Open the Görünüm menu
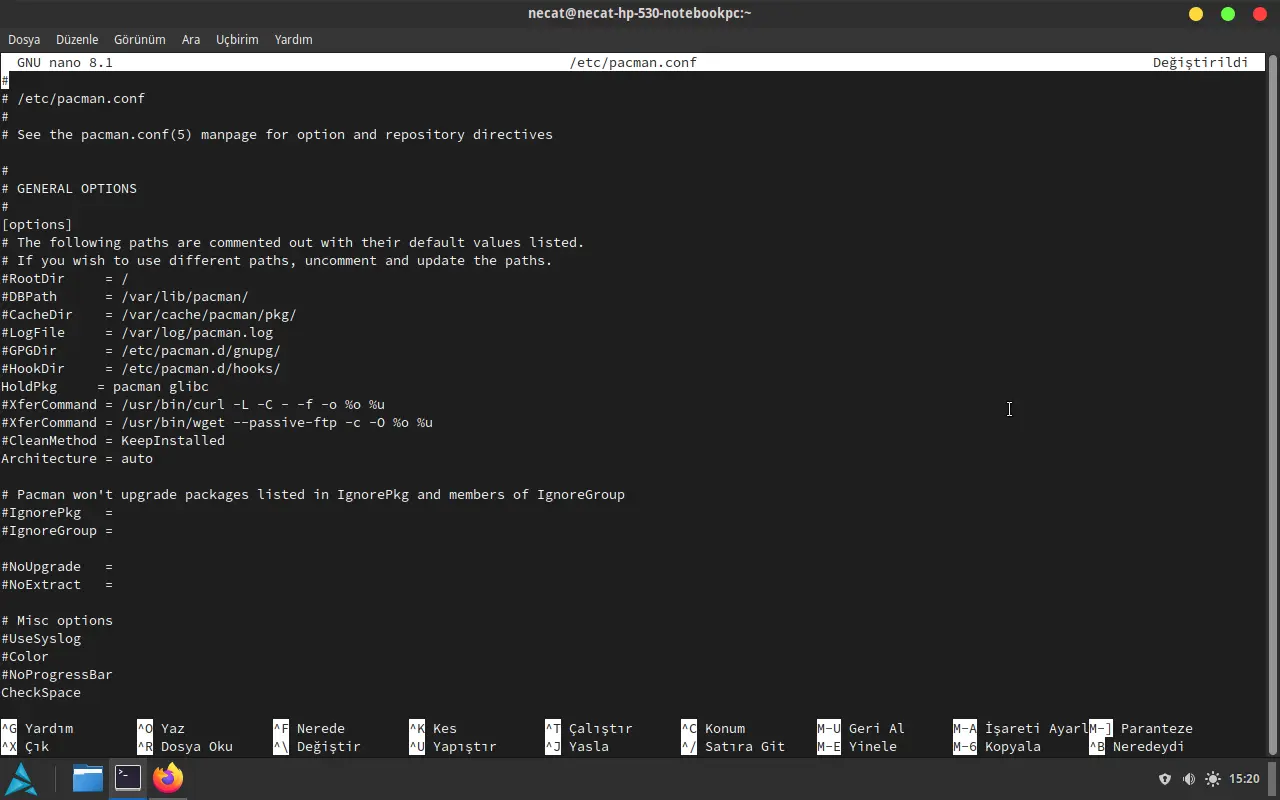The width and height of the screenshot is (1280, 800). click(x=140, y=39)
